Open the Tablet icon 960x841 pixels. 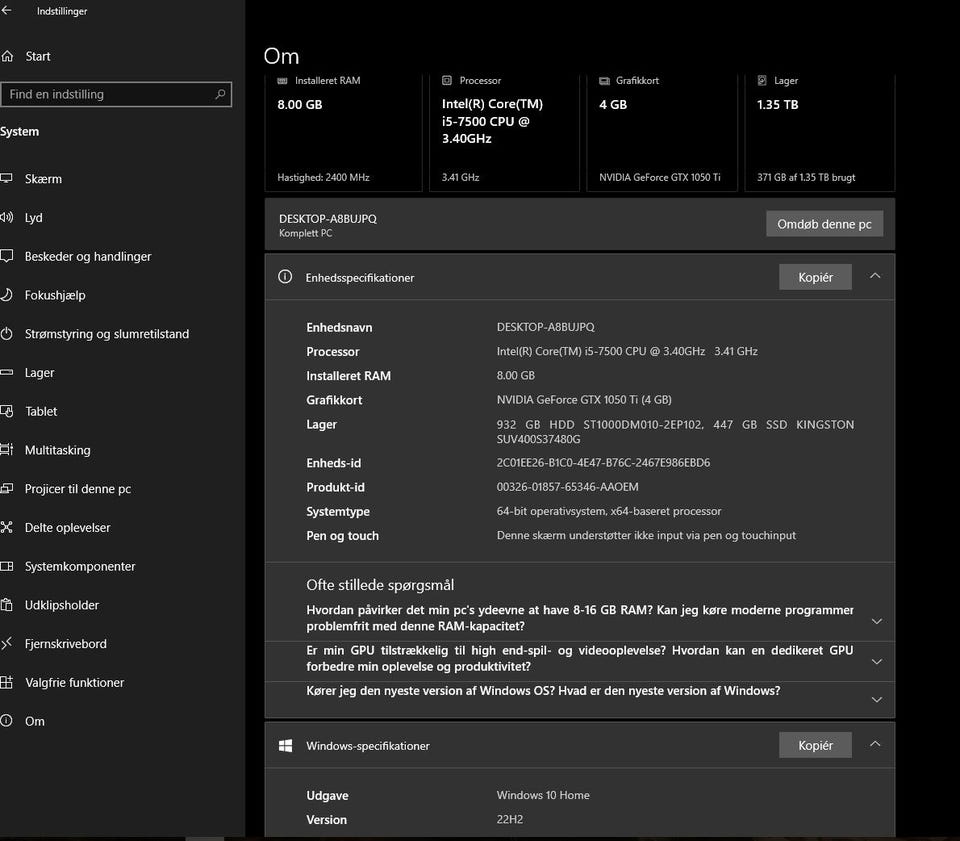(x=7, y=411)
